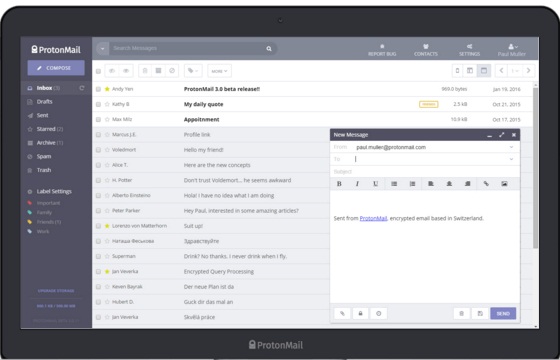Check the Superman message checkbox
Image resolution: width=560 pixels, height=360 pixels.
tap(98, 256)
